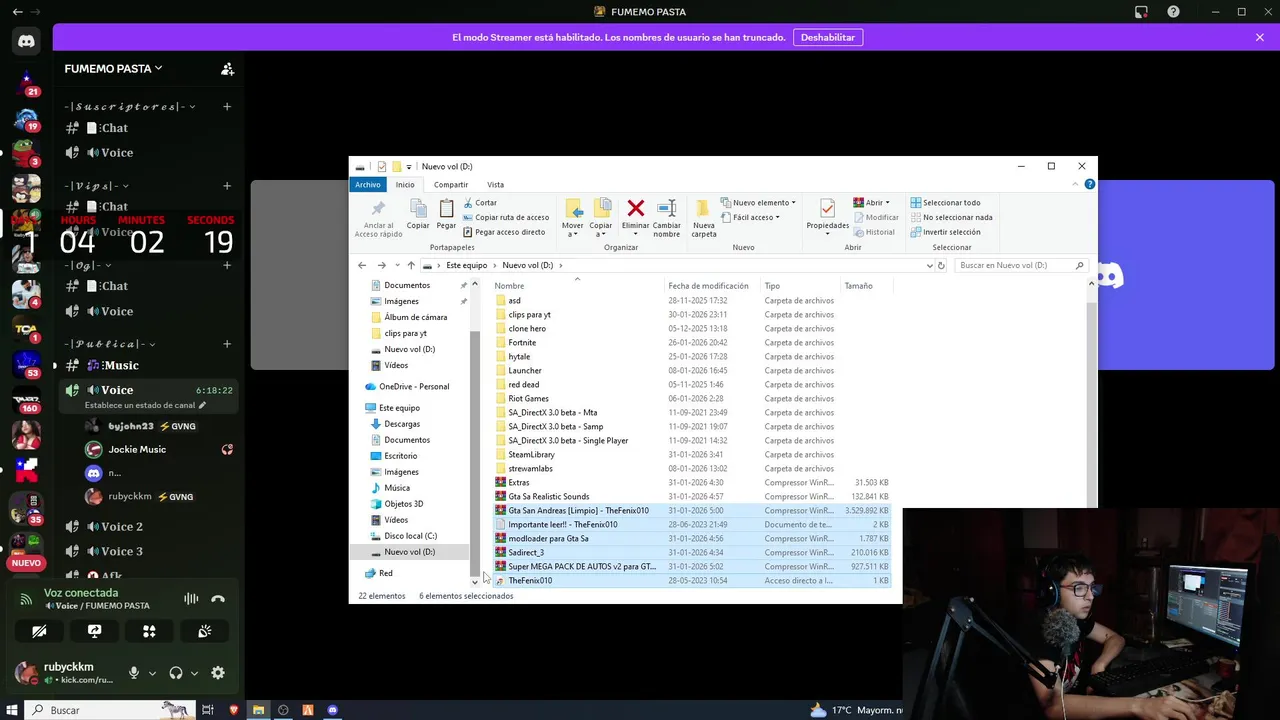Select the Fortnite folder
1280x720 pixels.
pyautogui.click(x=522, y=343)
